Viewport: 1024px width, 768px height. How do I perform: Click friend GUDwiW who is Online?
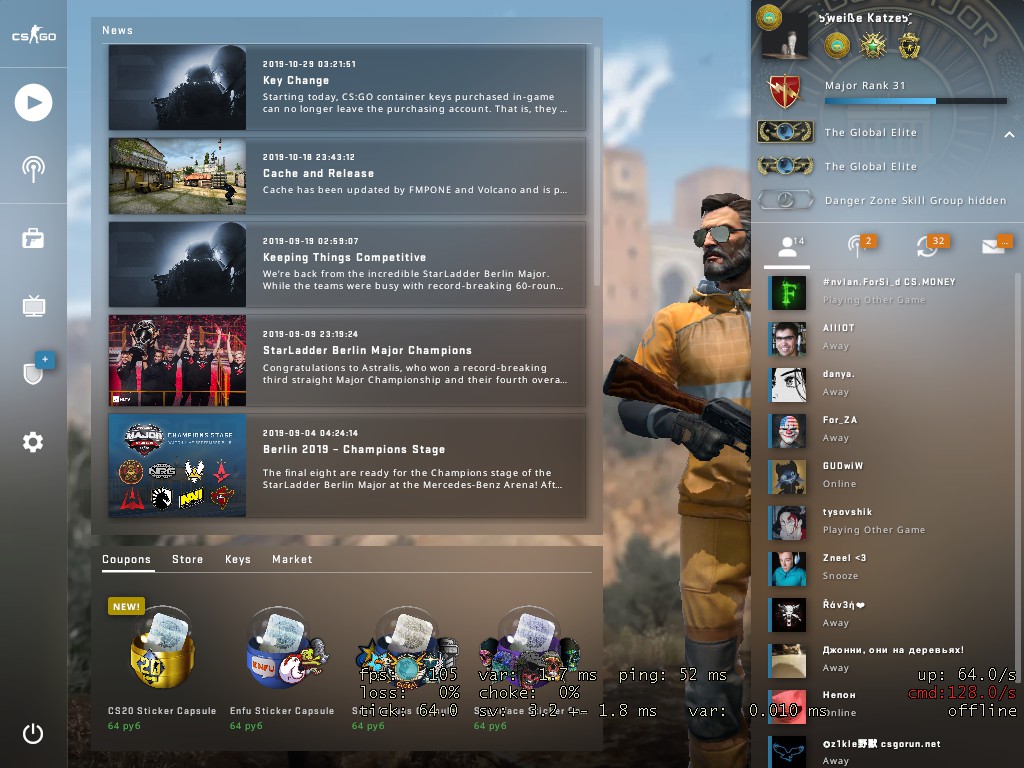888,475
